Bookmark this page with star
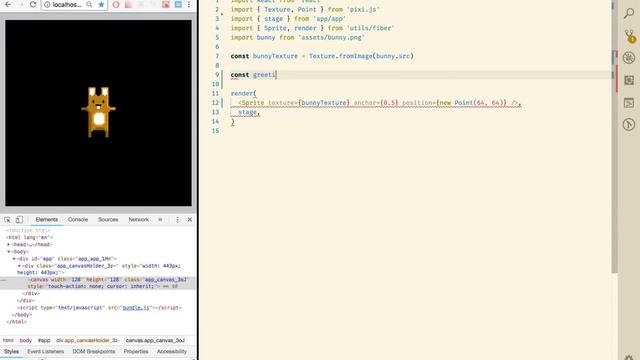Viewport: 640px width, 360px height. 101,5
